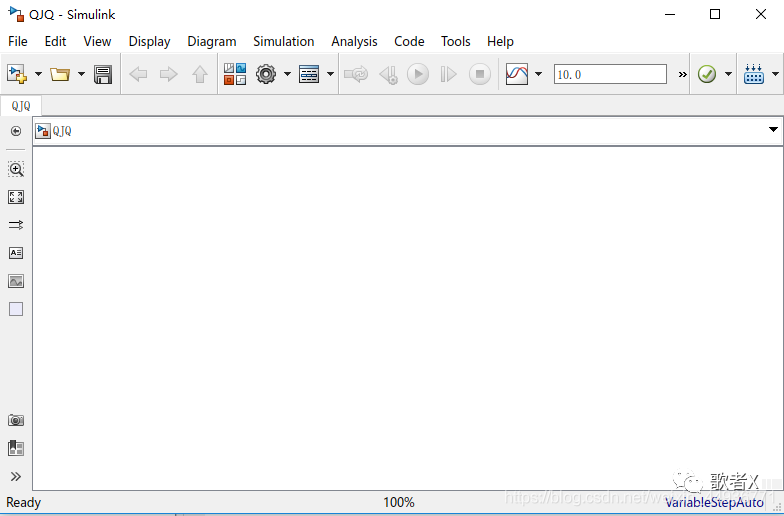Click QJQ in the breadcrumb path bar

point(62,131)
